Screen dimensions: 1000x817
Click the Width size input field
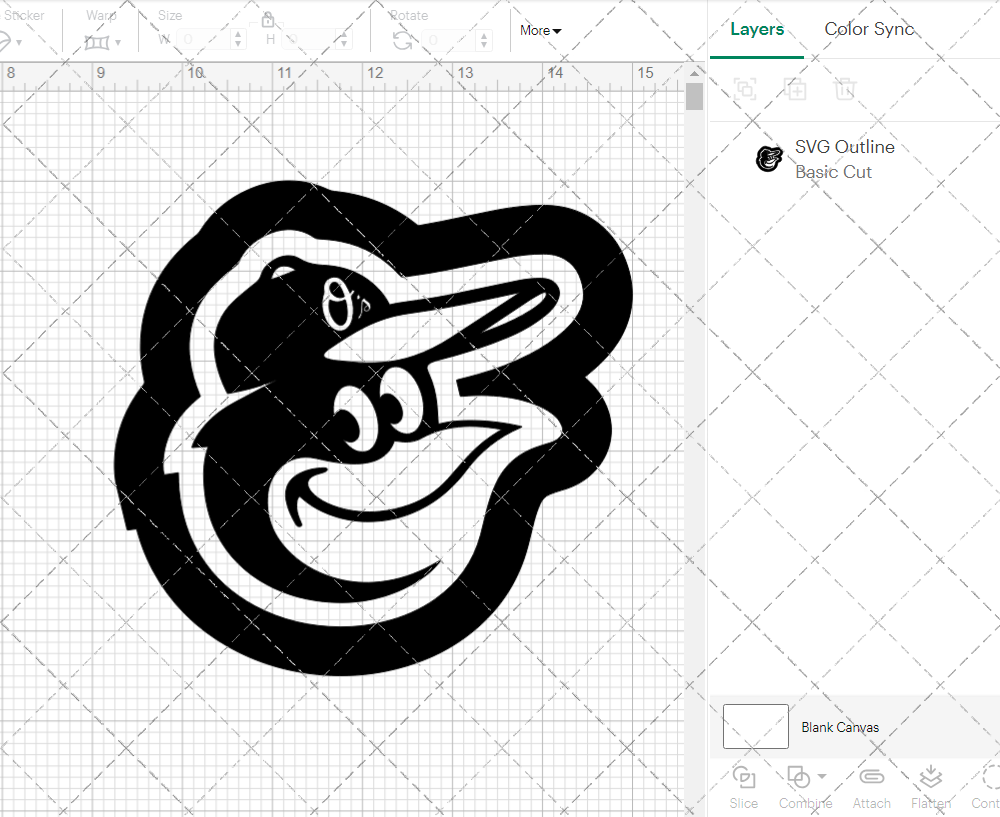(205, 41)
